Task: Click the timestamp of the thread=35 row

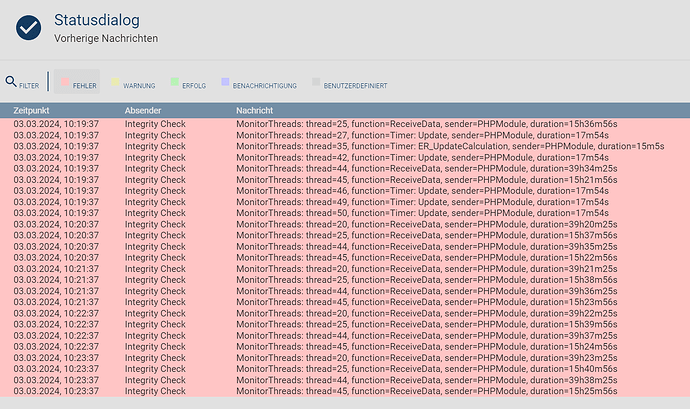Action: point(56,146)
